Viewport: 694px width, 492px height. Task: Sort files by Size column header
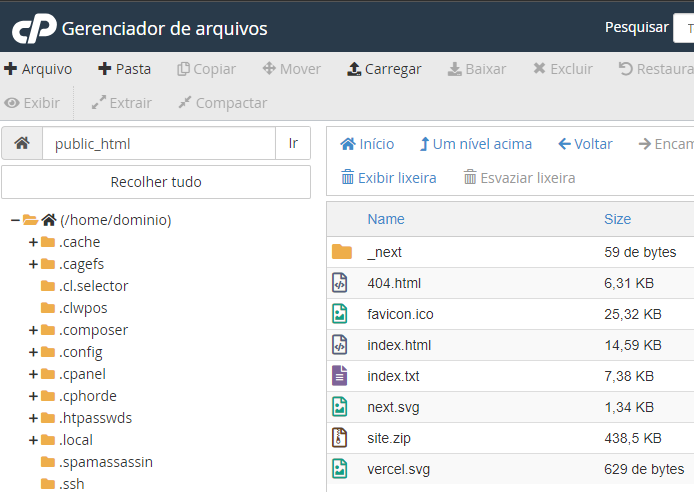(x=617, y=219)
